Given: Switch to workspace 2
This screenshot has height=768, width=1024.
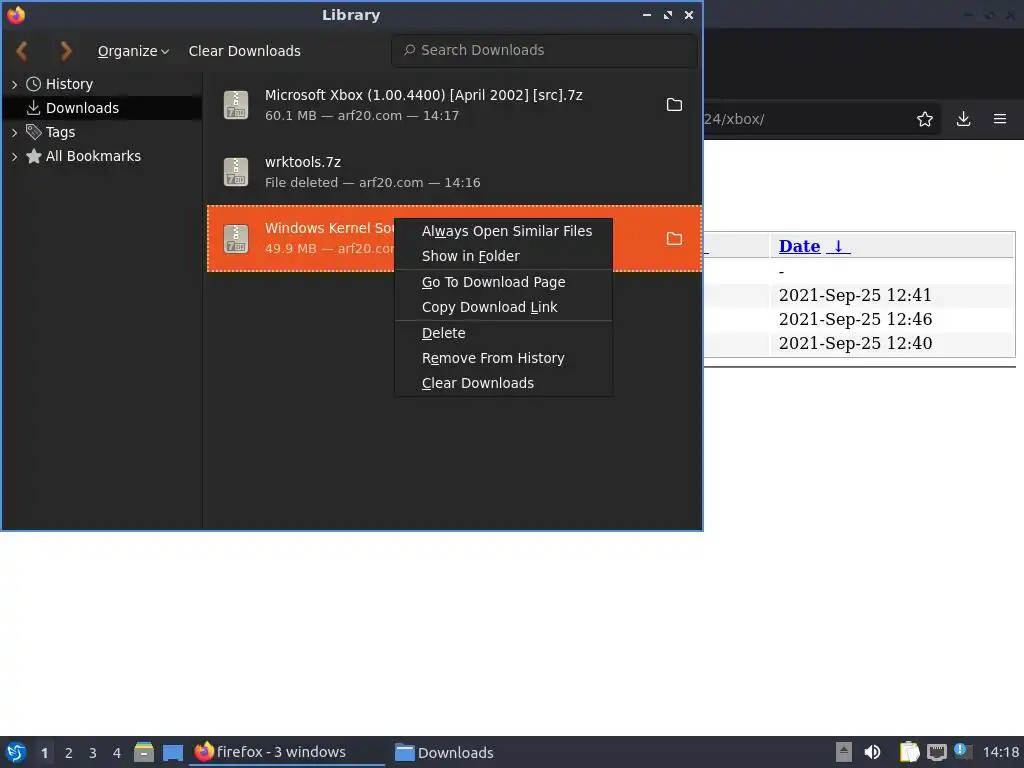Looking at the screenshot, I should click(69, 753).
